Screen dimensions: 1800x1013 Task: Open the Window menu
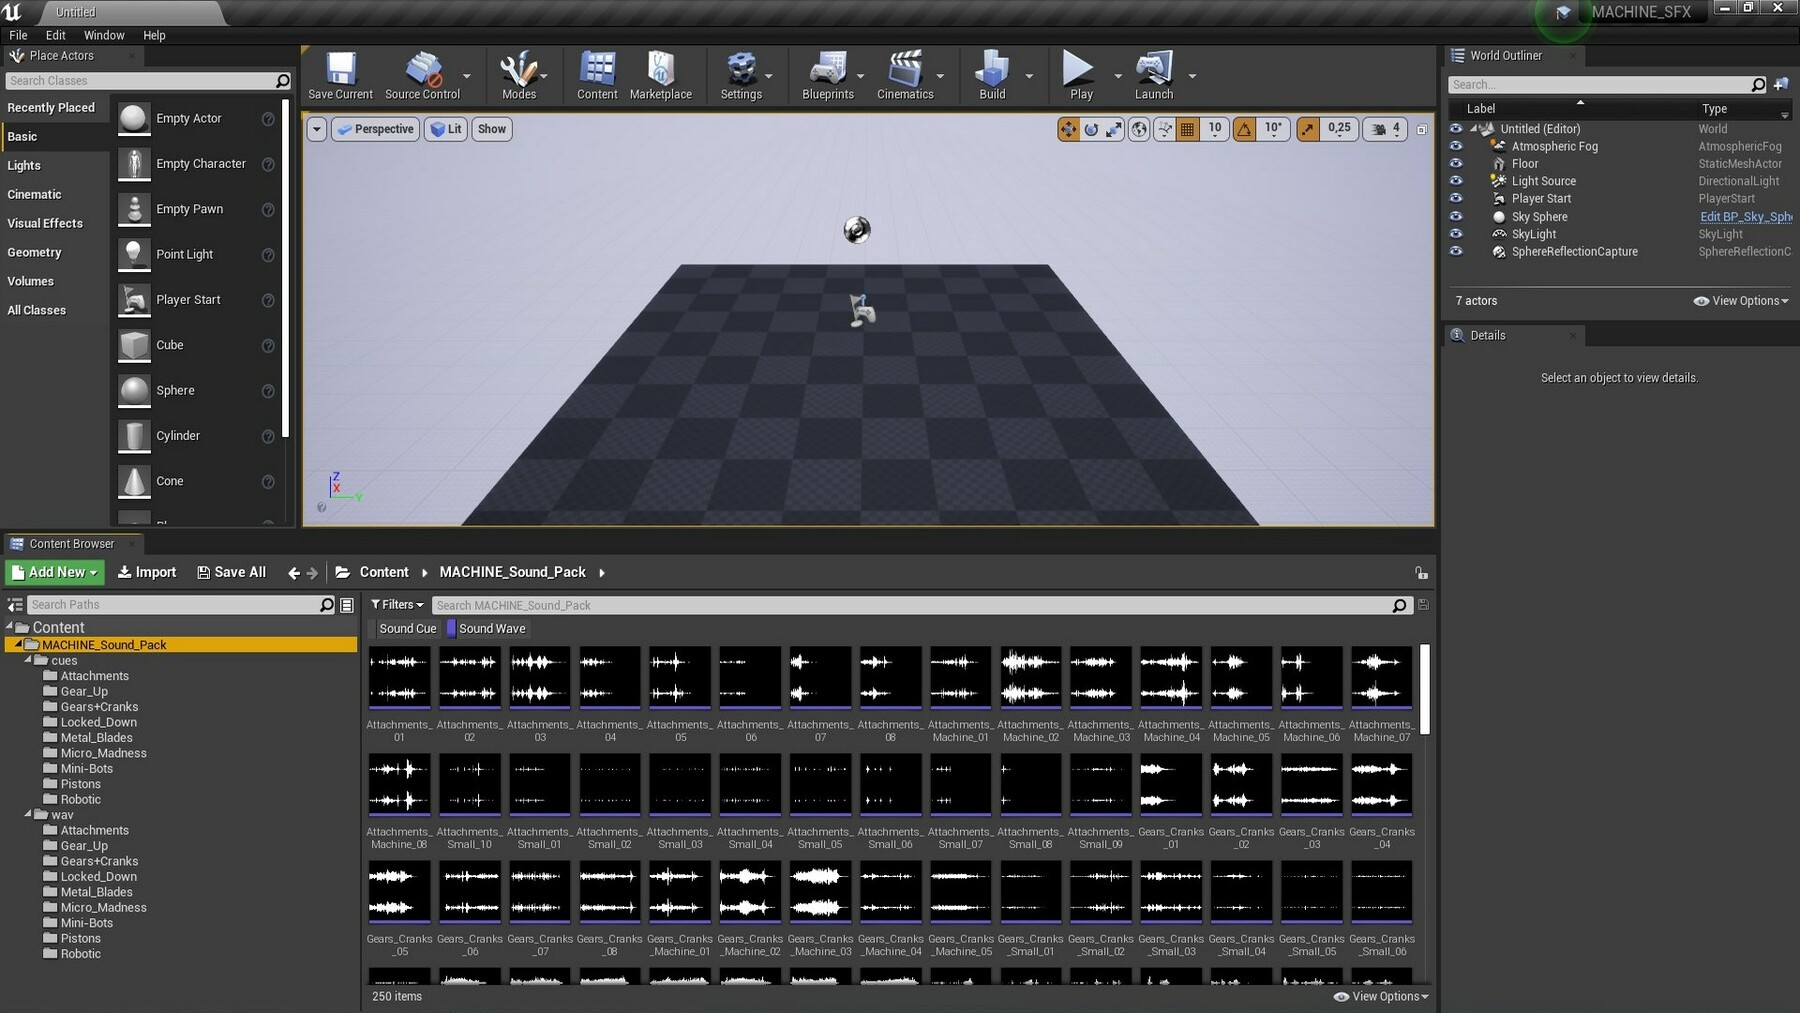tap(104, 35)
